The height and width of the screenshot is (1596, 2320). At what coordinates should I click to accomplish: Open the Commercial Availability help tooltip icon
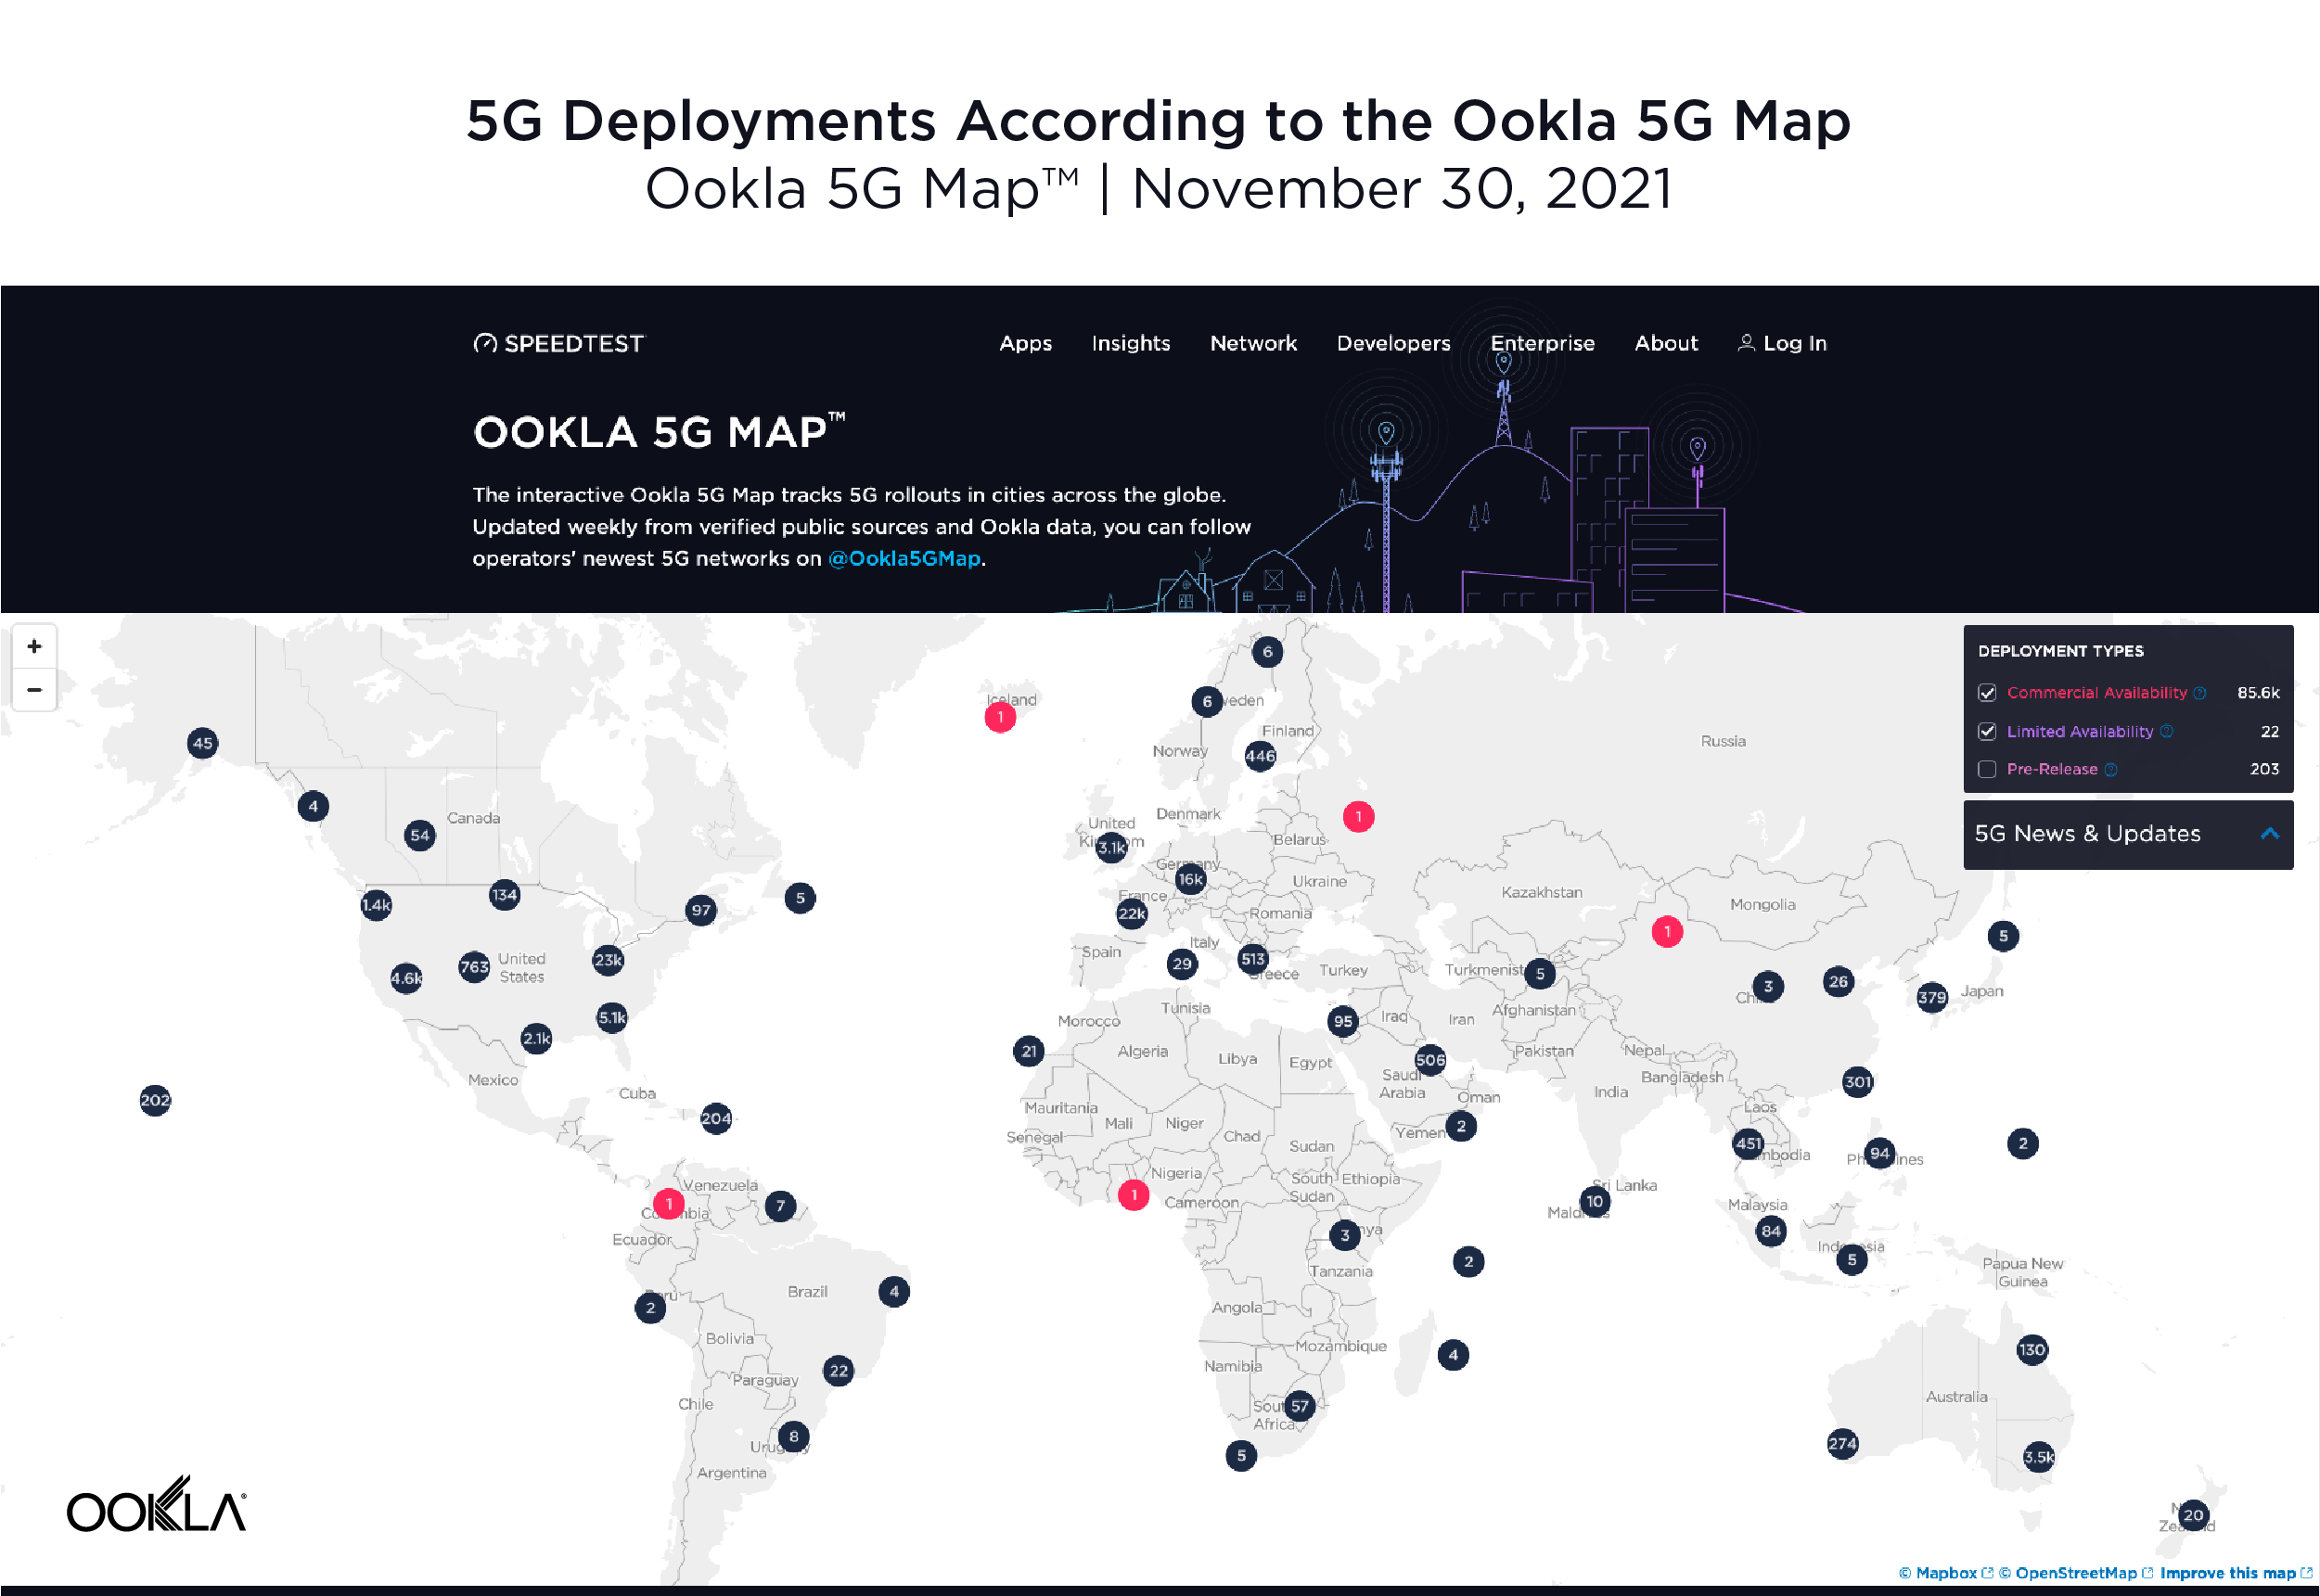tap(2200, 693)
